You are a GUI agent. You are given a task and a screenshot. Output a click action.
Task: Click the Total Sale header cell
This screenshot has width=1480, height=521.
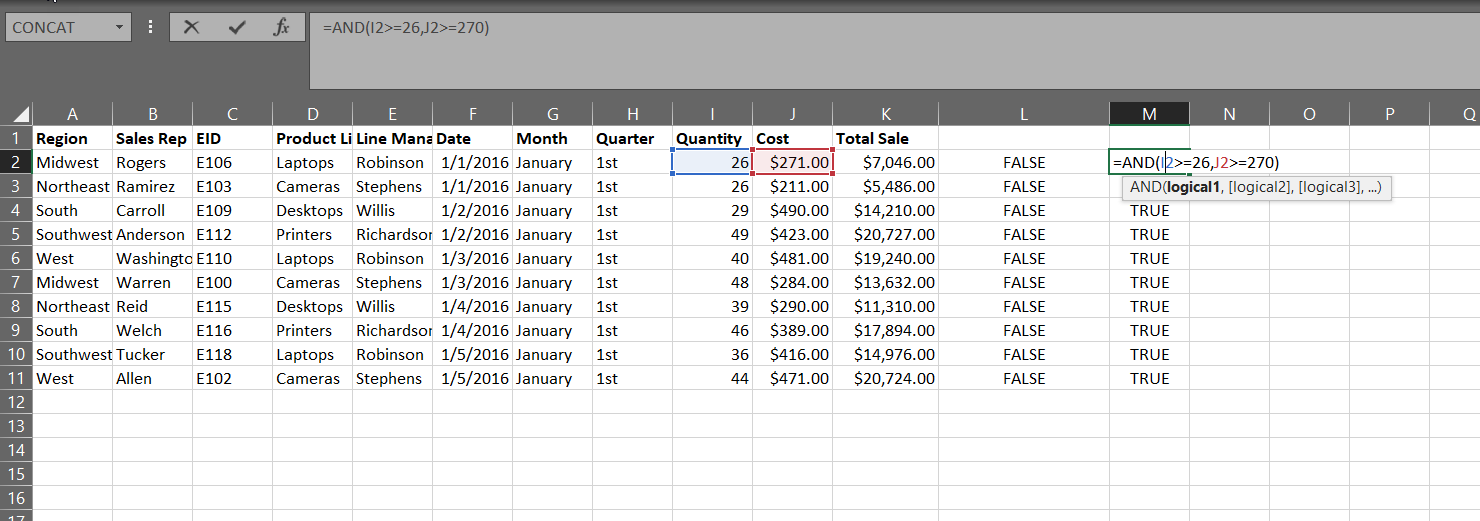coord(885,139)
